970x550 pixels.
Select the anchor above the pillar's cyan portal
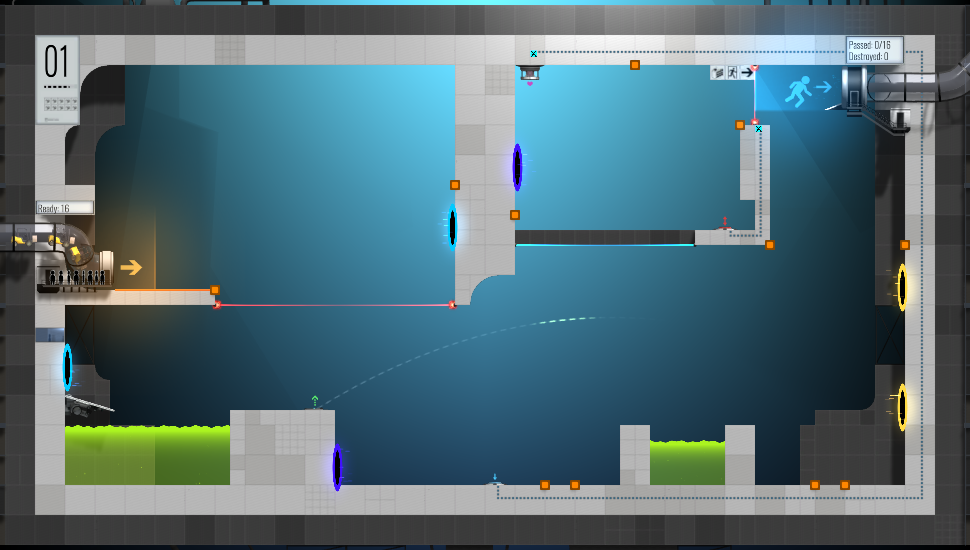pyautogui.click(x=455, y=185)
